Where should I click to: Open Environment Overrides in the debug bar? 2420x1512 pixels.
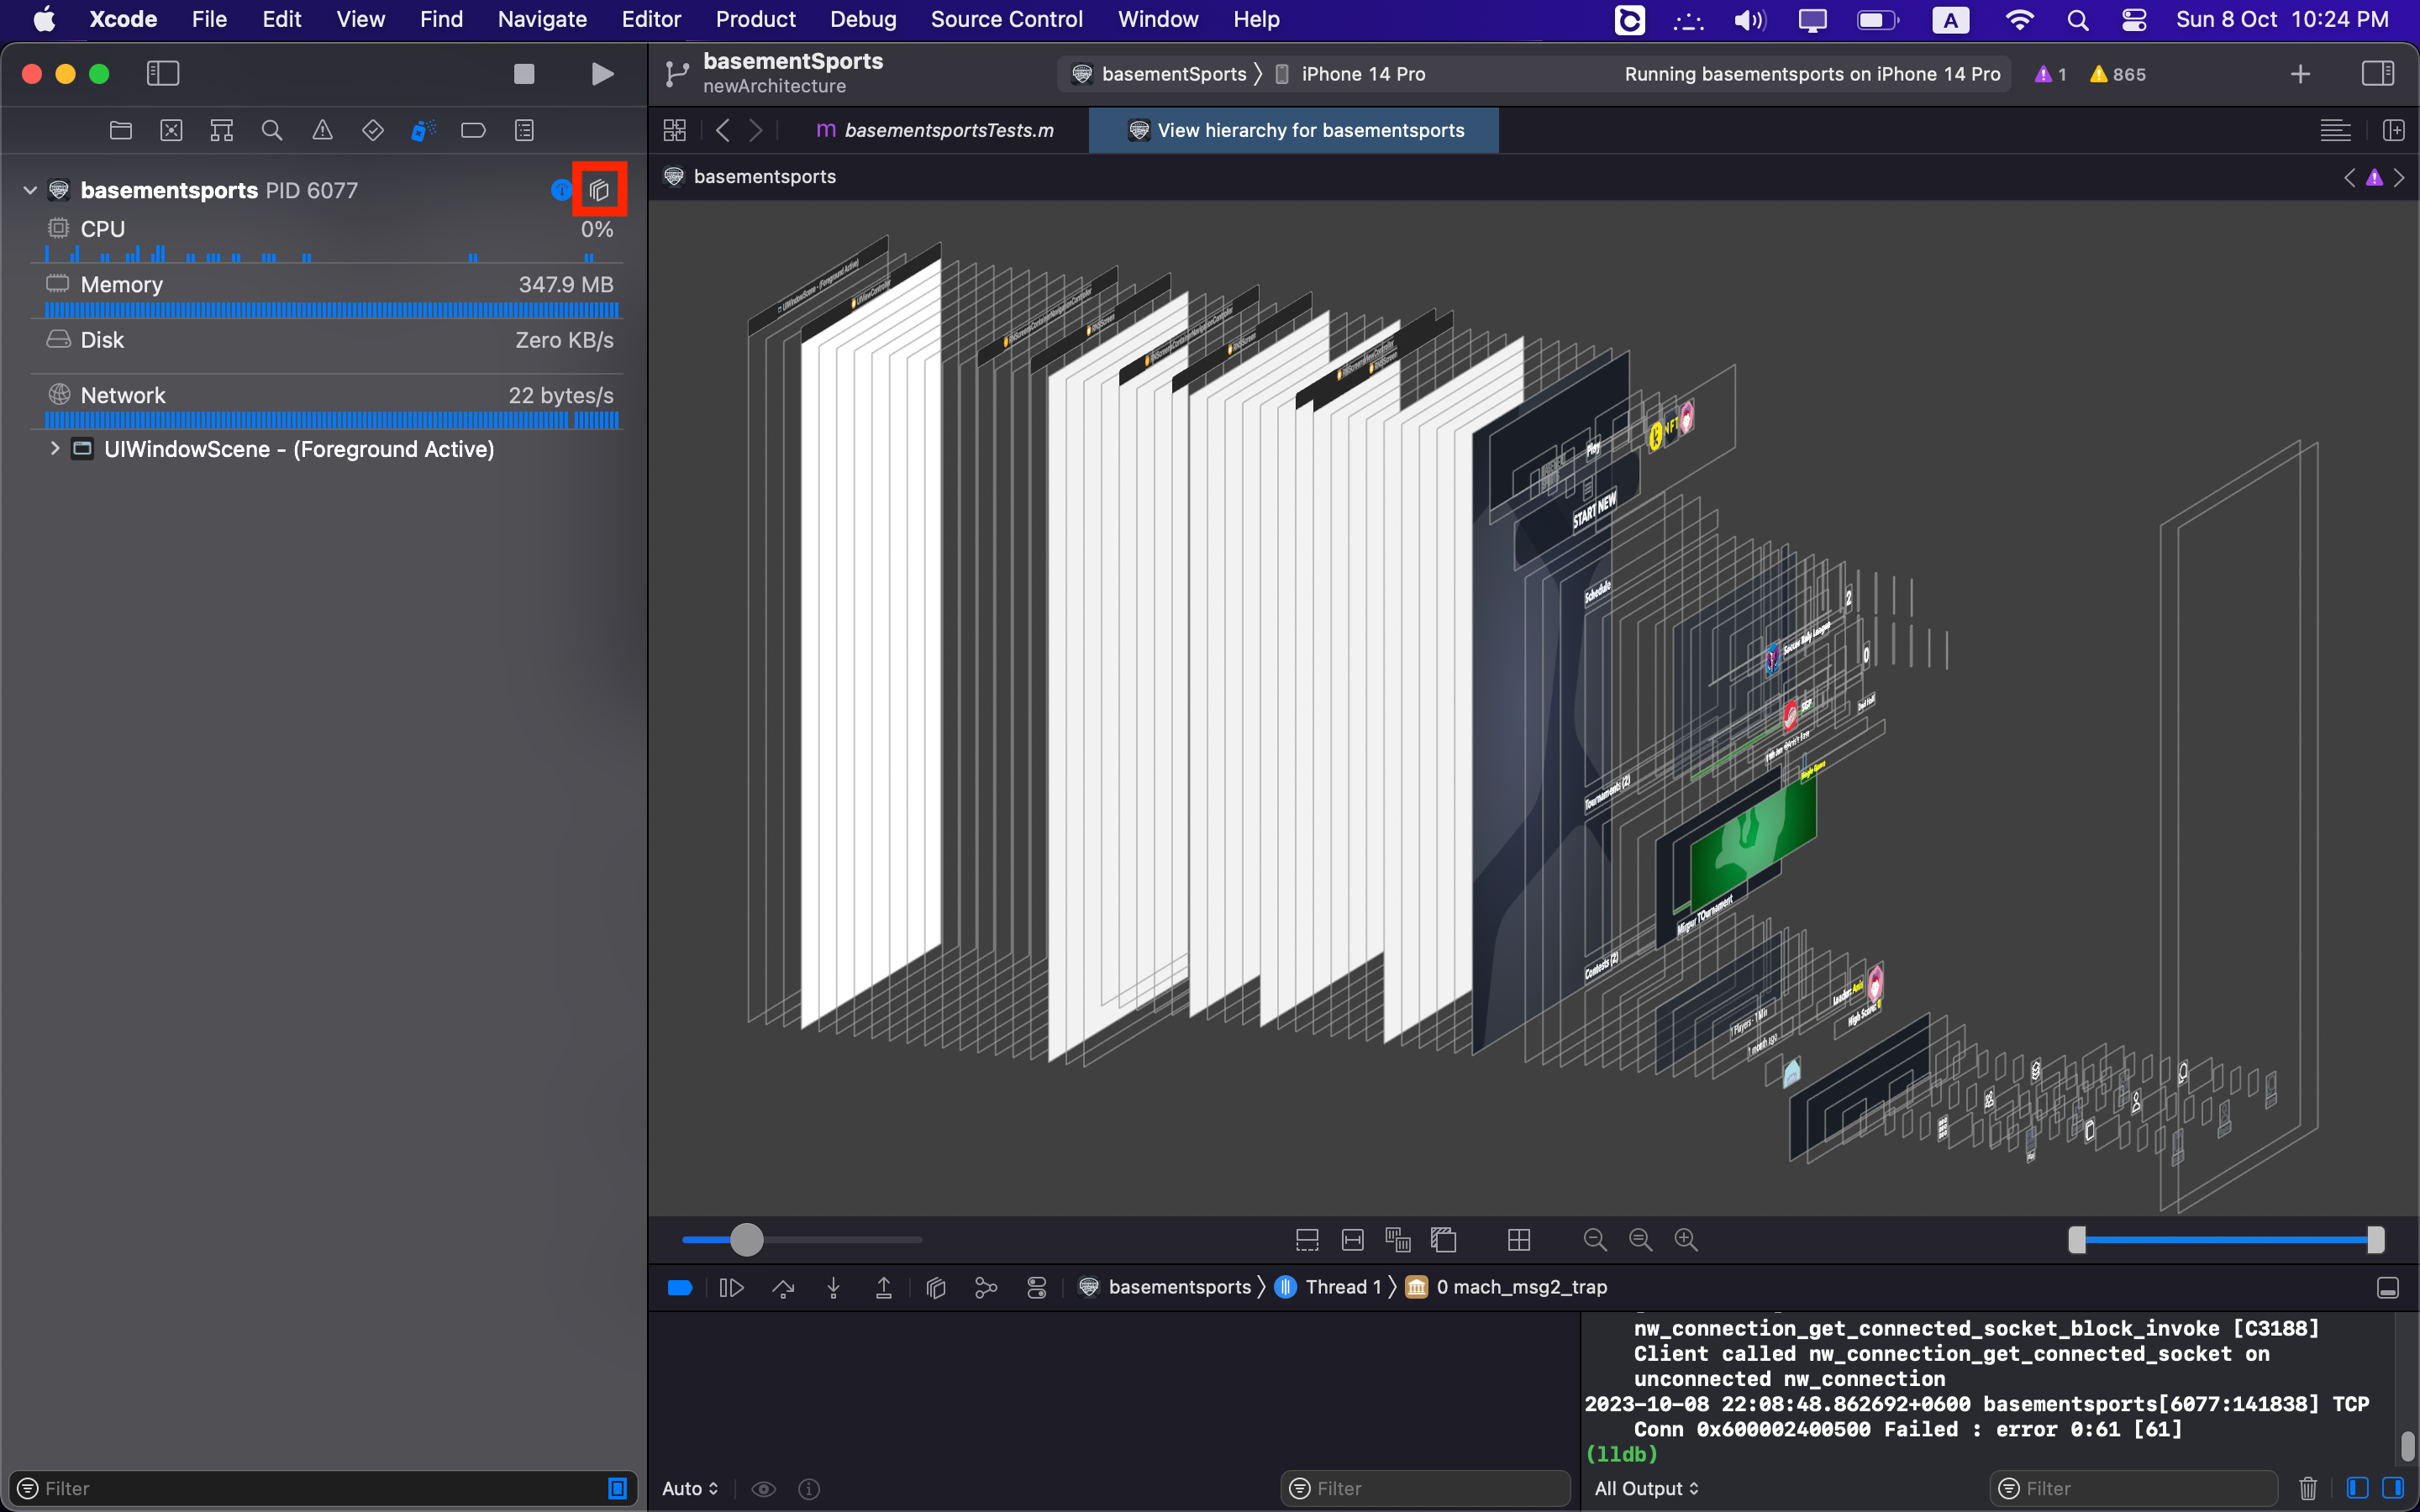pos(1037,1288)
